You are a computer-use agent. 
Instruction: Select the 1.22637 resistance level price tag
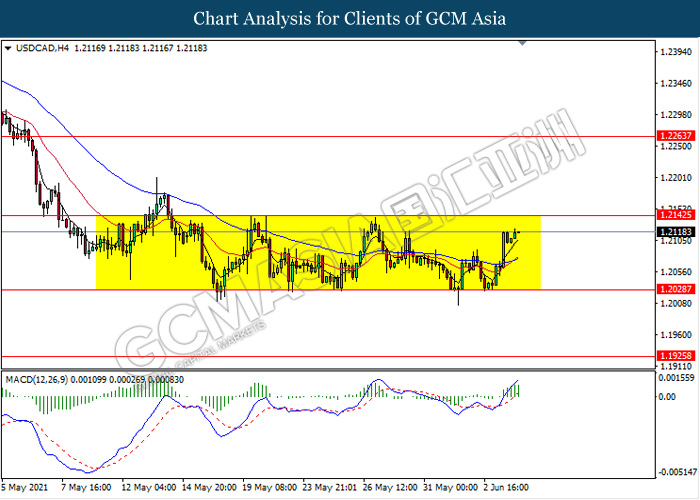(x=676, y=135)
